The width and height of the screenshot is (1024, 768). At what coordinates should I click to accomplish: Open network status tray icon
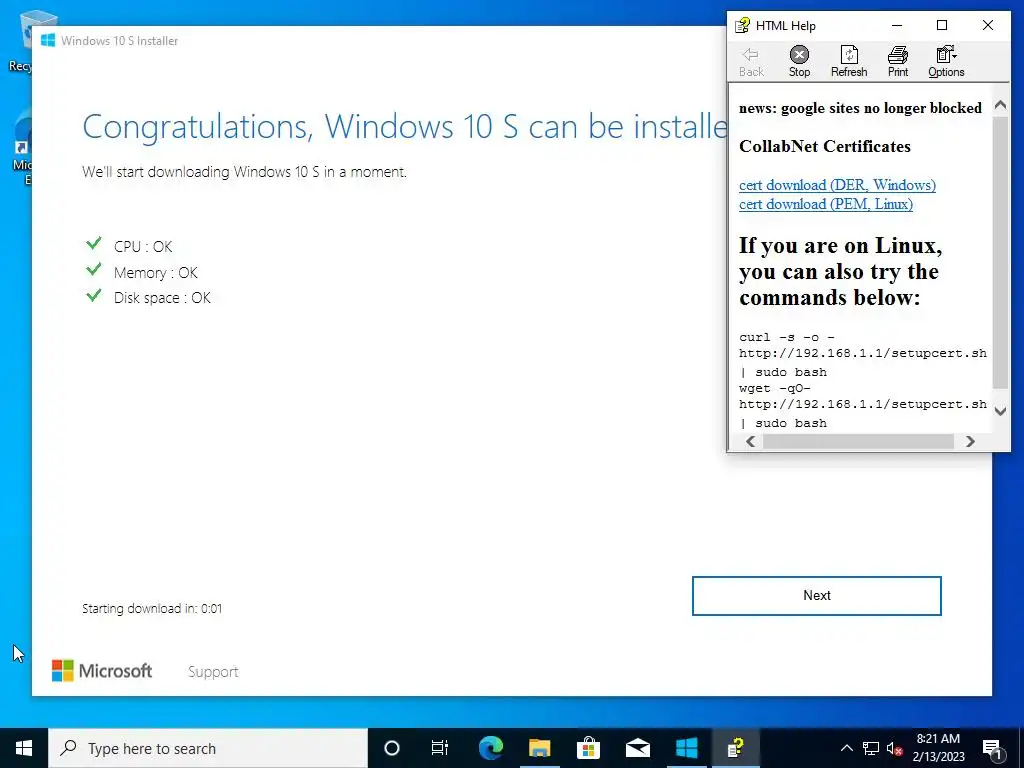(871, 748)
